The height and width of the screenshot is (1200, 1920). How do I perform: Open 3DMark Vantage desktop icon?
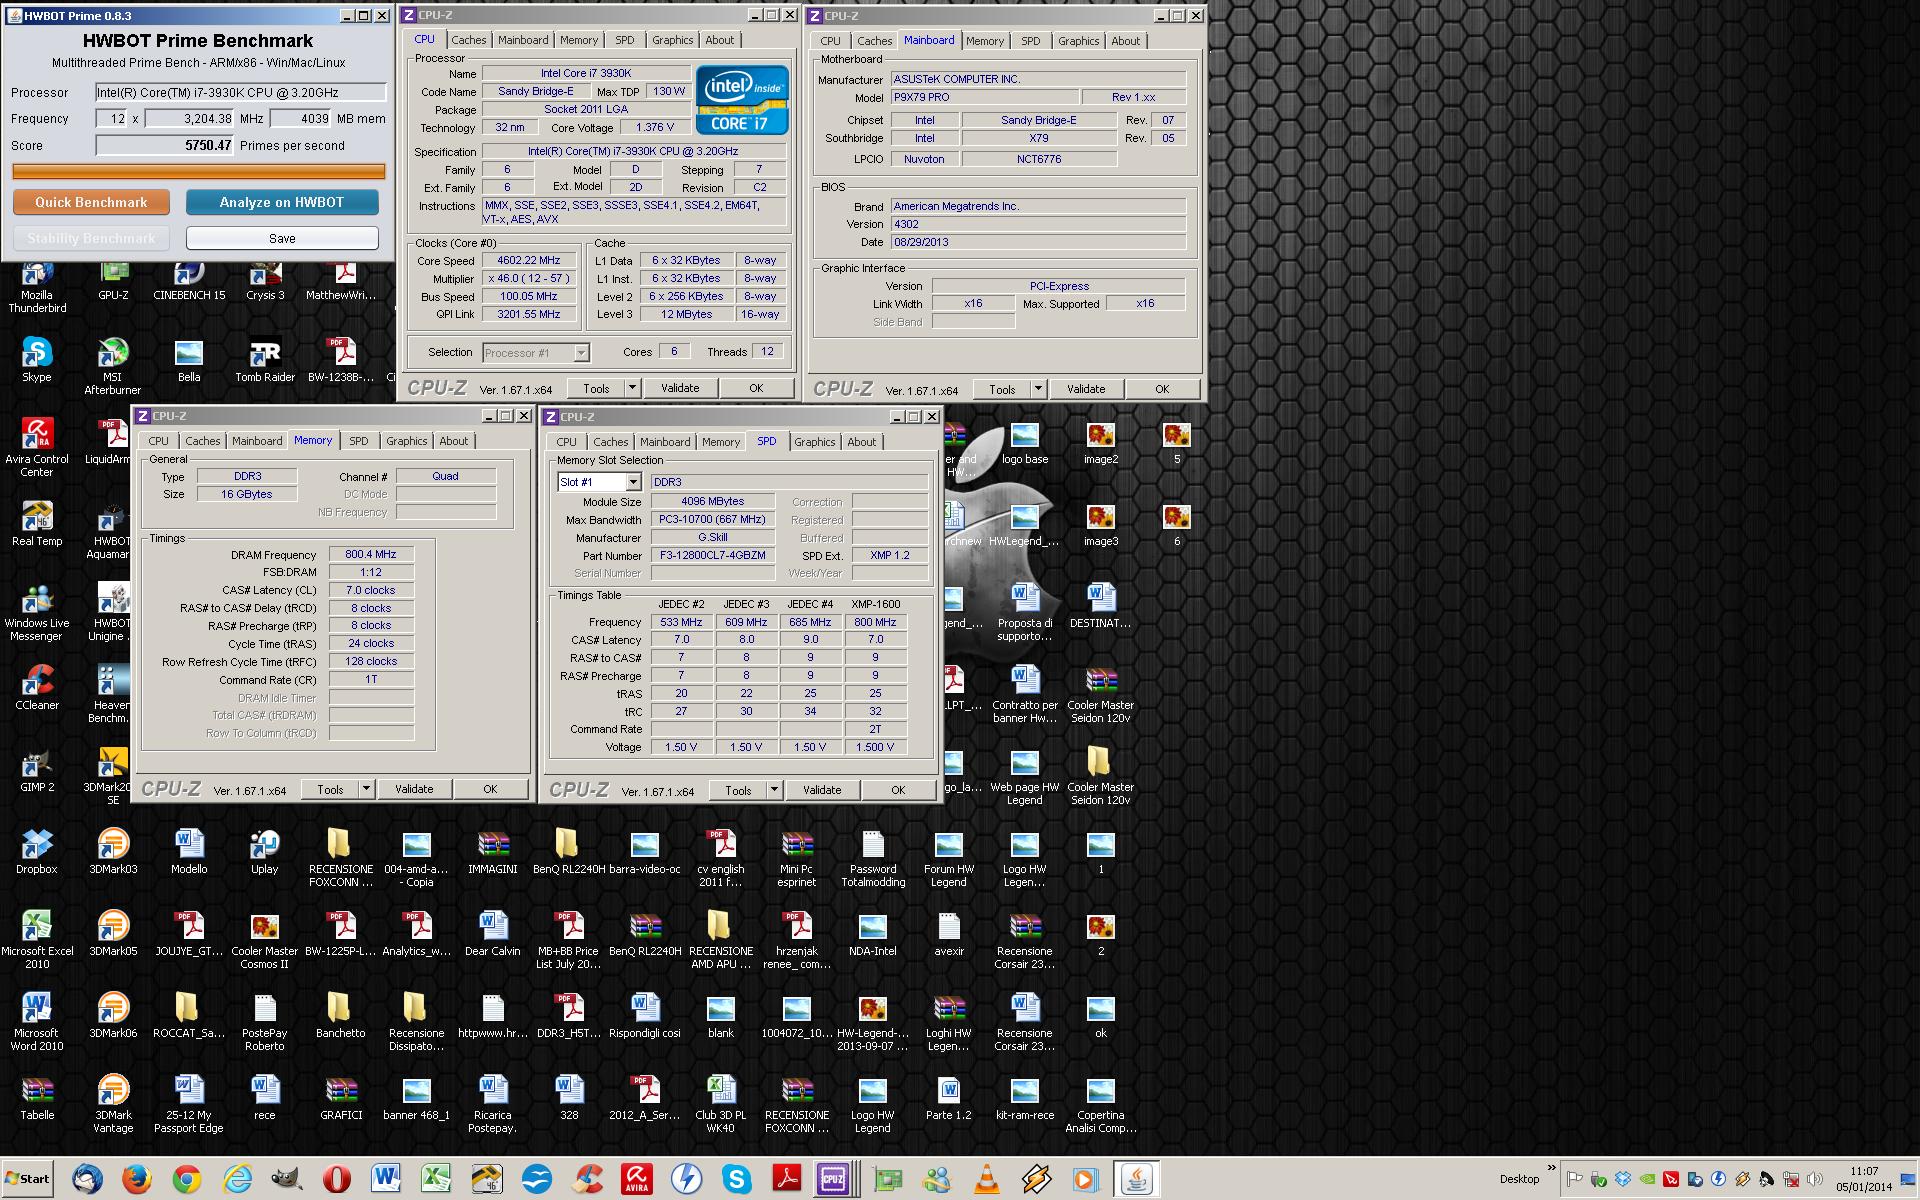(113, 1103)
